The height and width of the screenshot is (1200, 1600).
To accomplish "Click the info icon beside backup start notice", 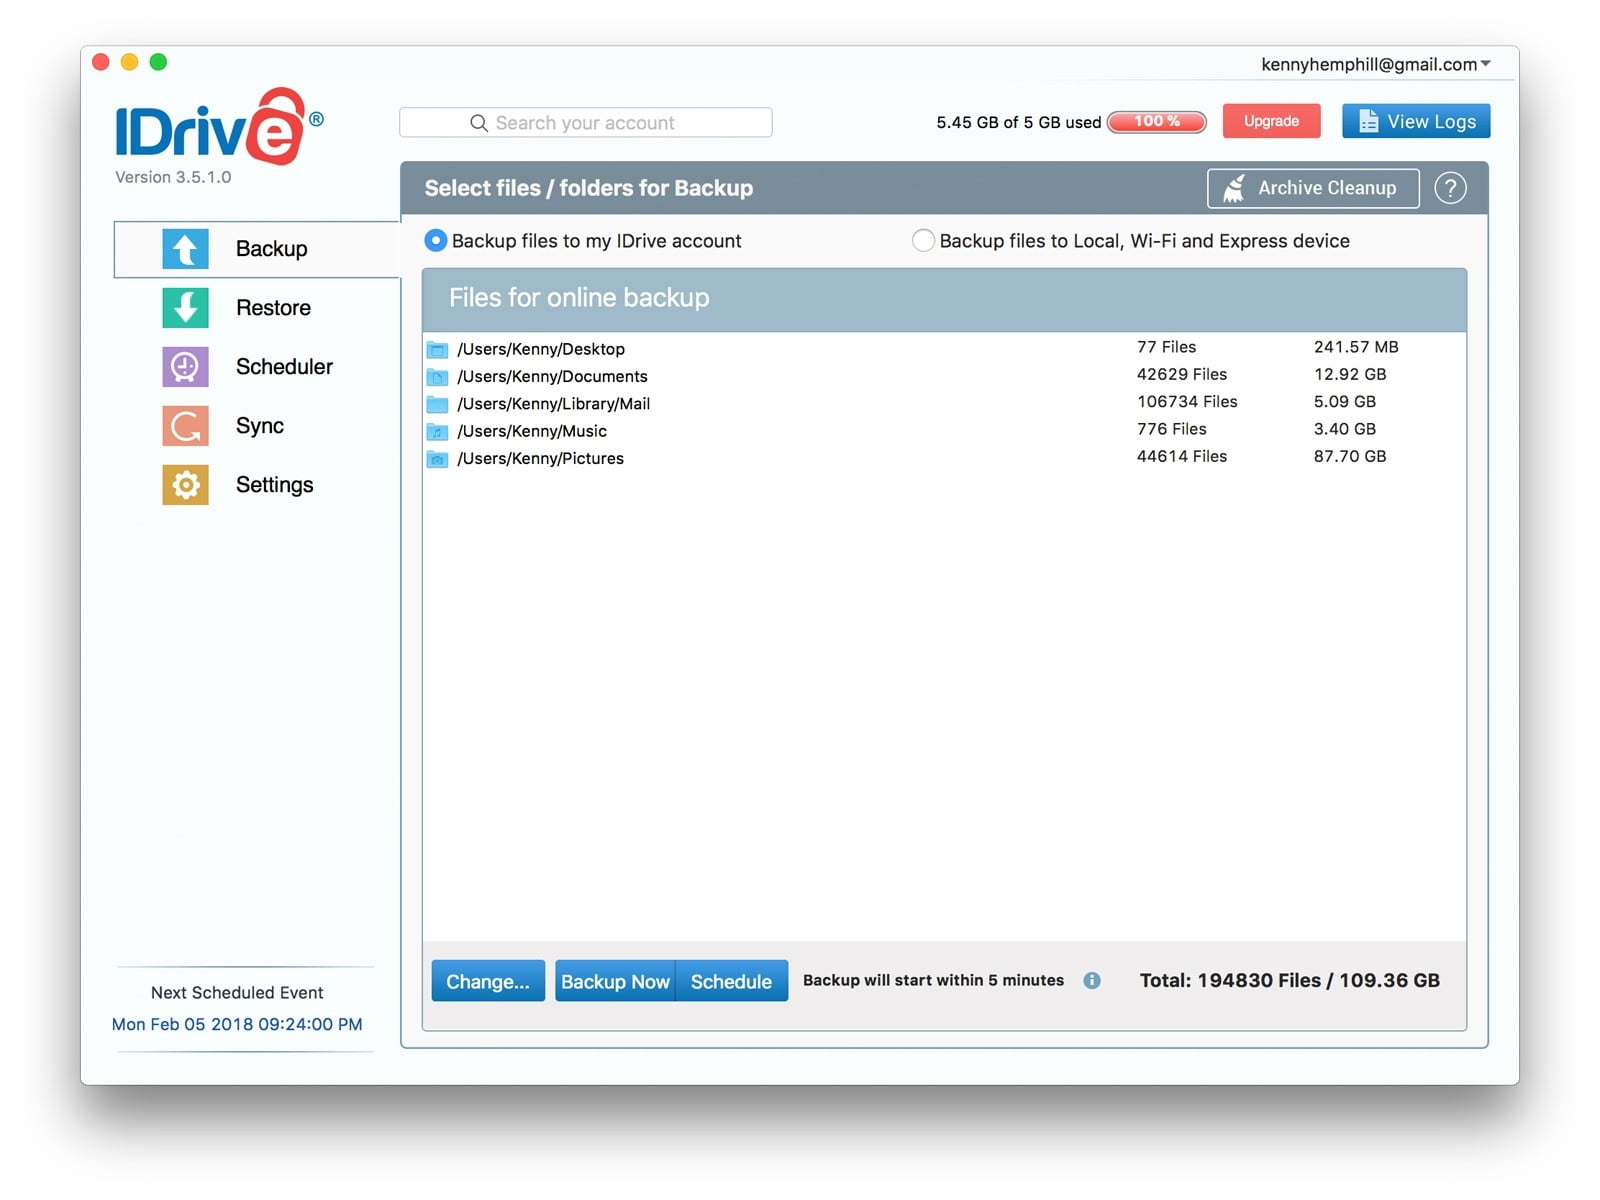I will click(x=1092, y=981).
